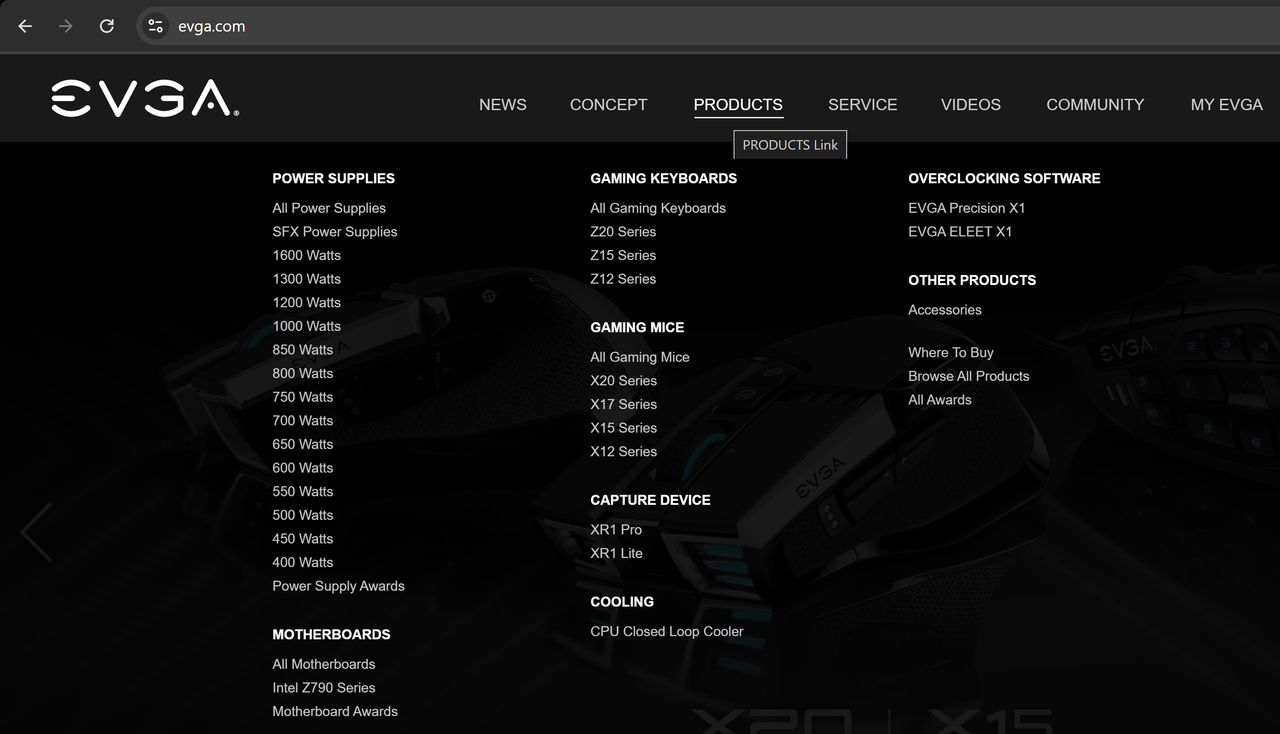View CPU Closed Loop Cooler
Viewport: 1280px width, 734px height.
(667, 632)
